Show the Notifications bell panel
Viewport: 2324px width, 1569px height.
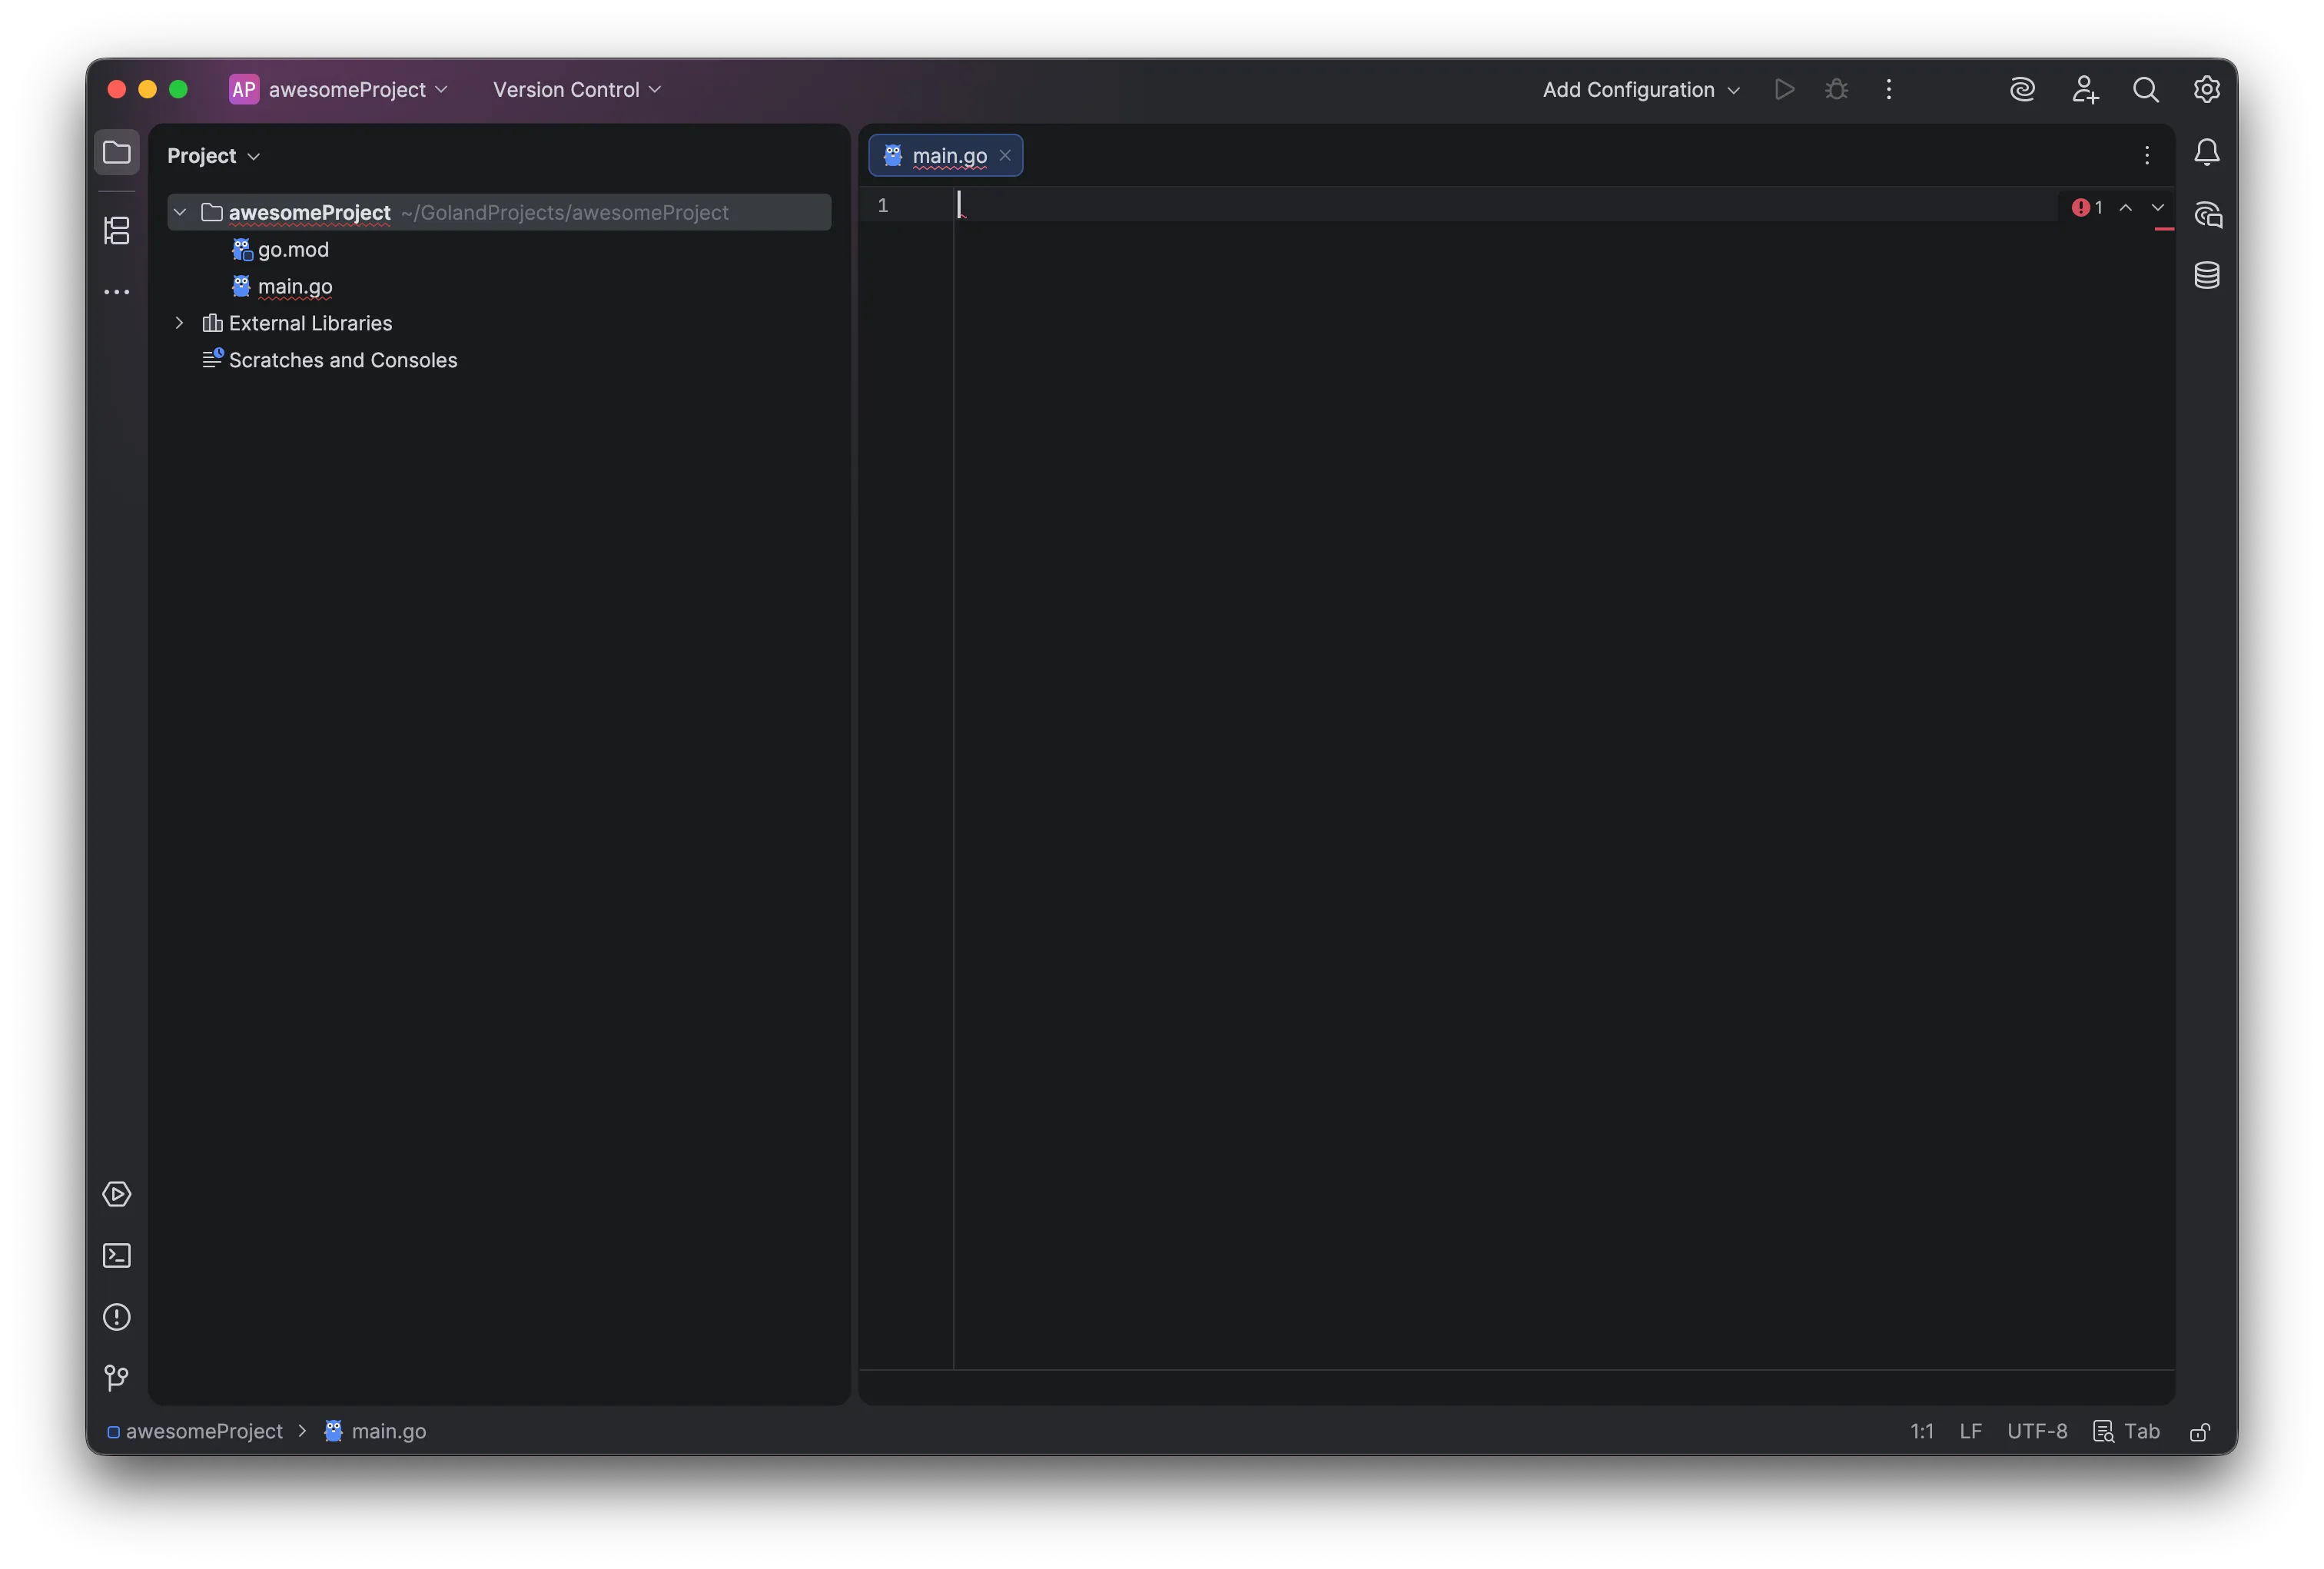click(x=2206, y=152)
